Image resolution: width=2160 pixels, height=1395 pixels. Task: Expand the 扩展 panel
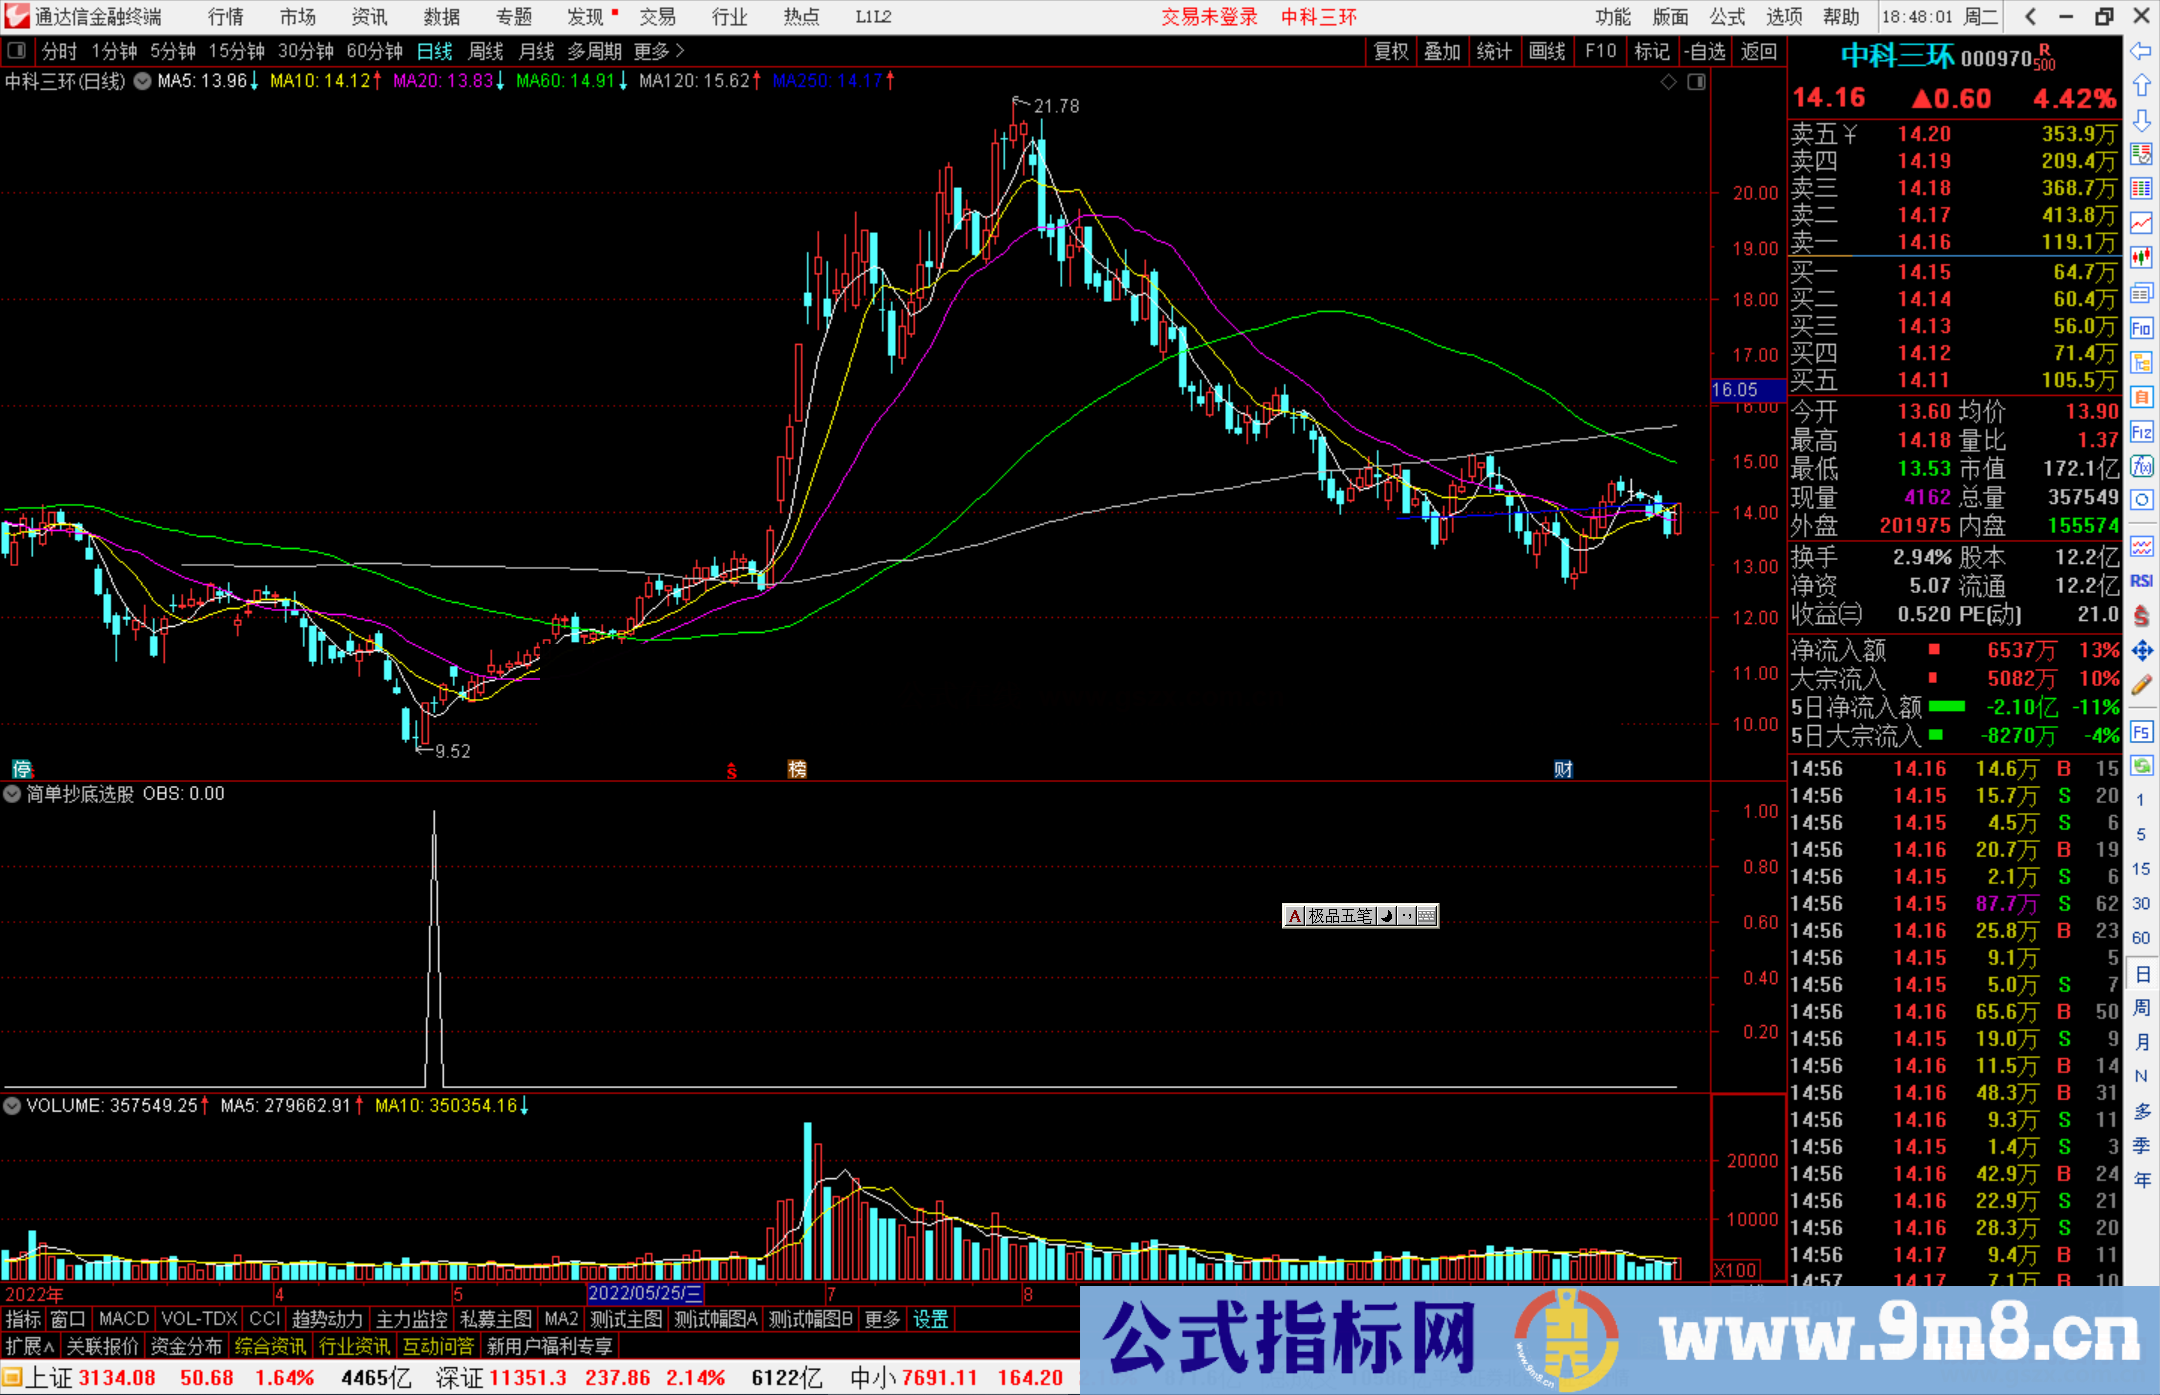click(30, 1347)
